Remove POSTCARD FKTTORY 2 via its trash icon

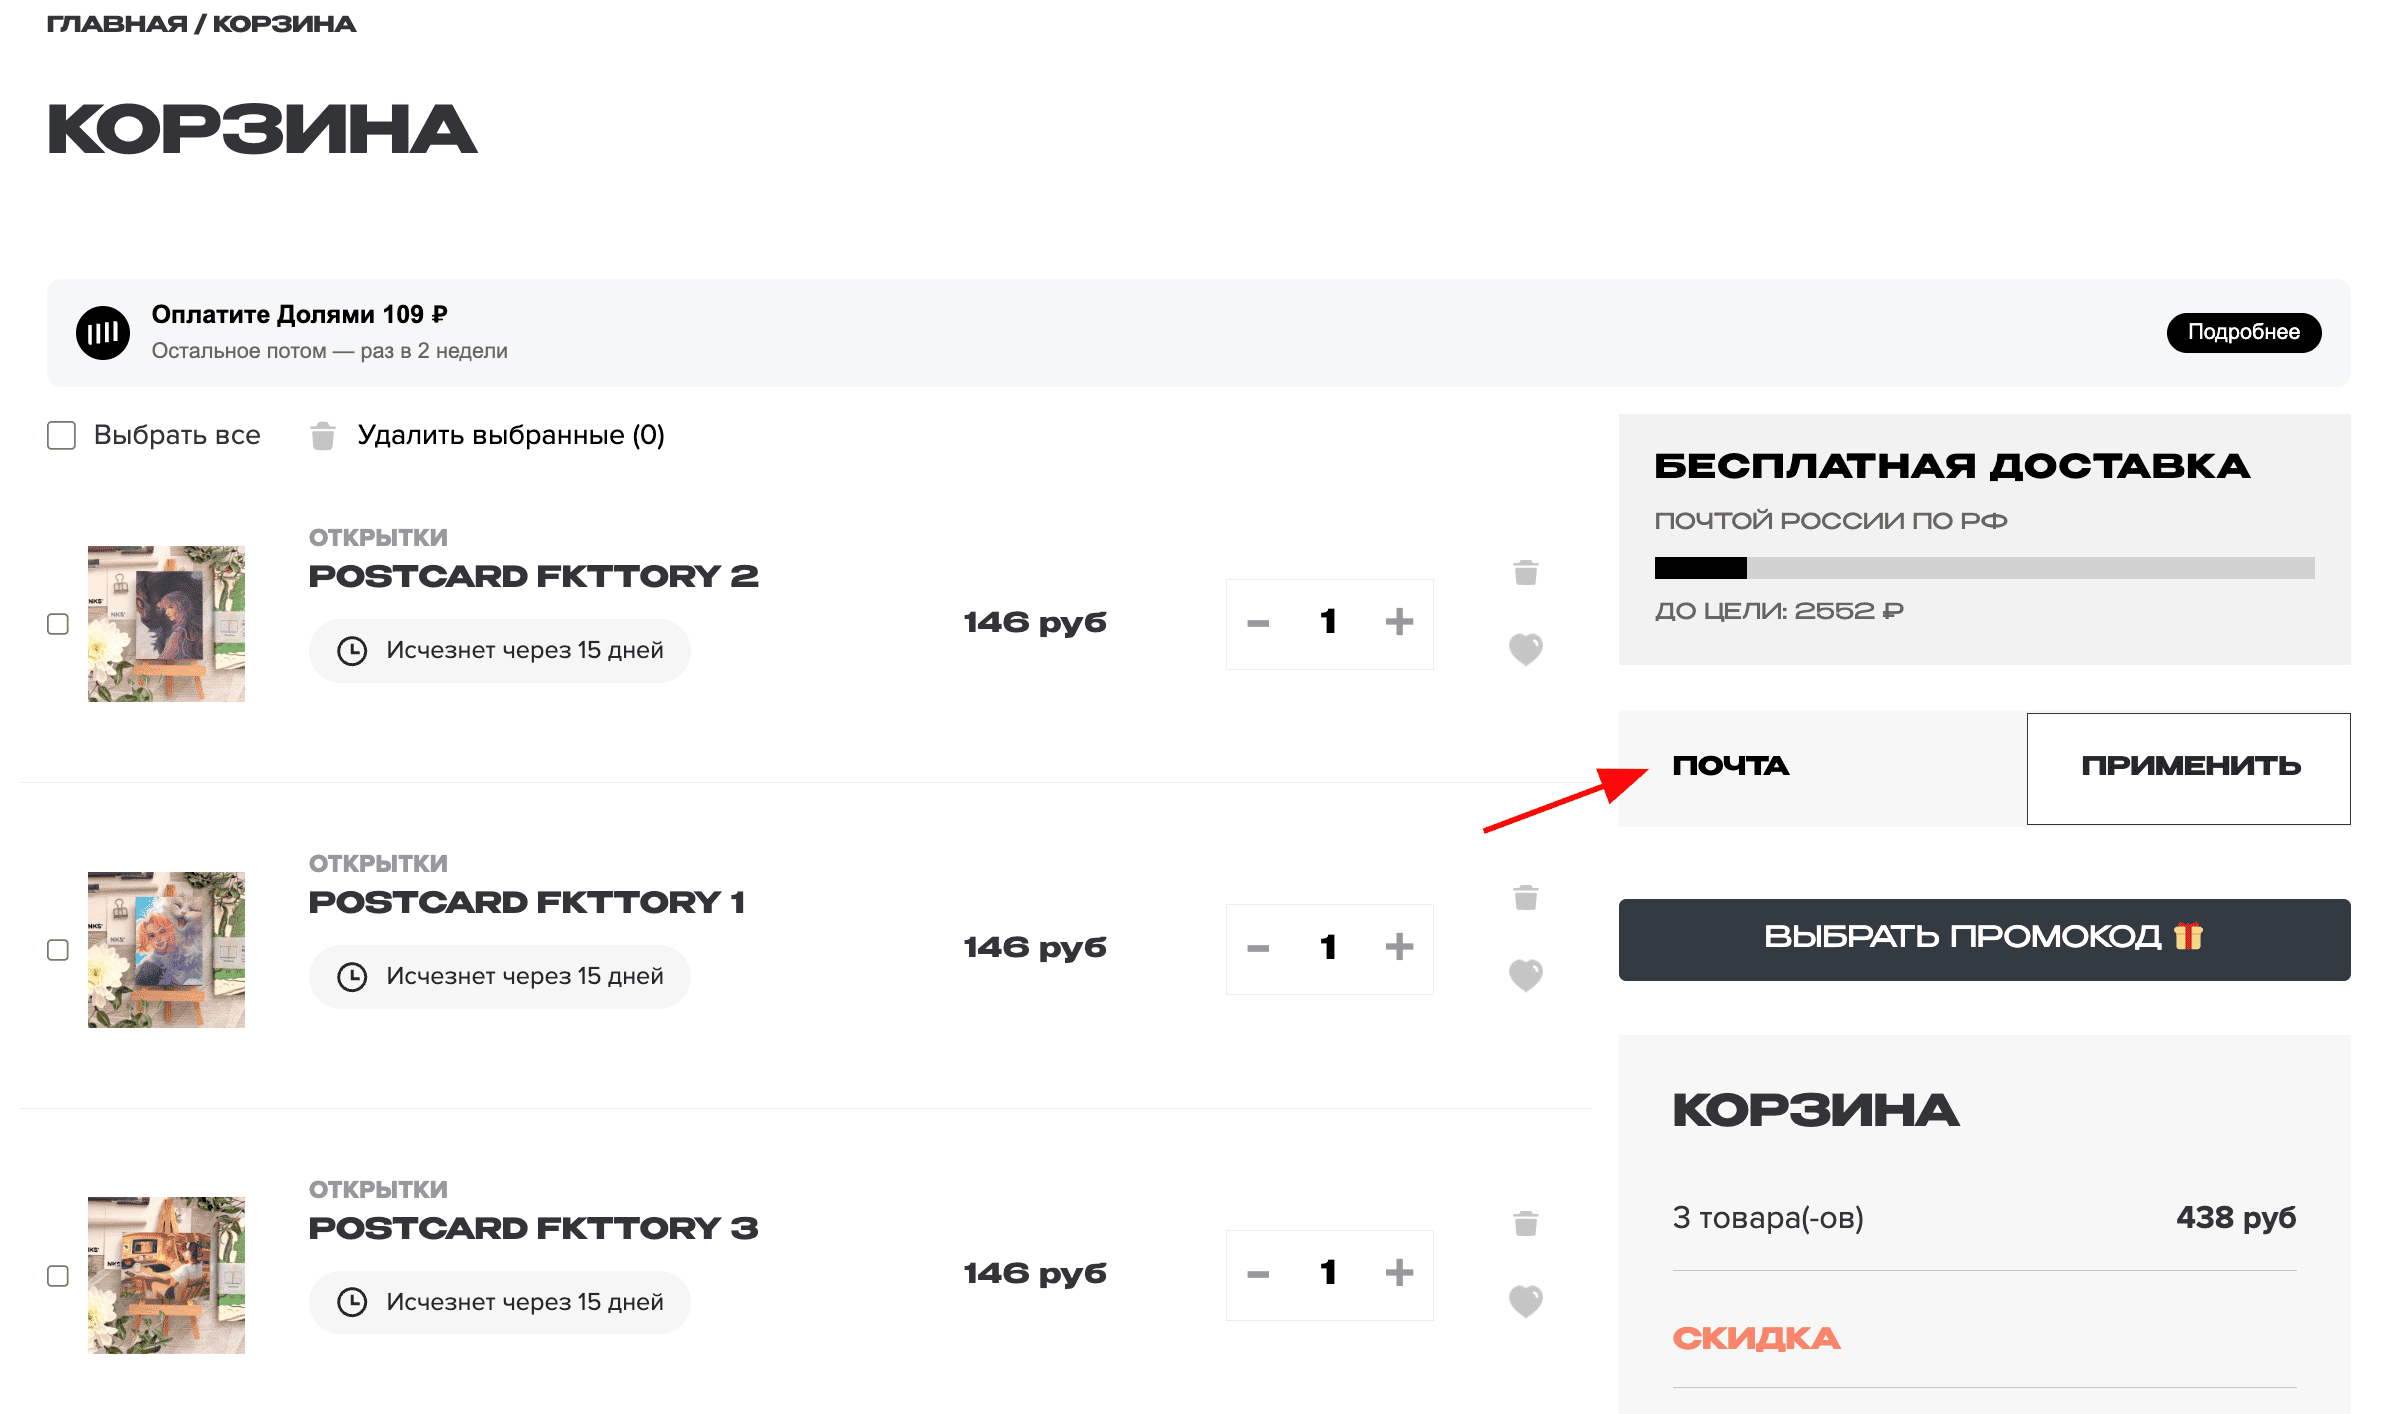point(1524,573)
